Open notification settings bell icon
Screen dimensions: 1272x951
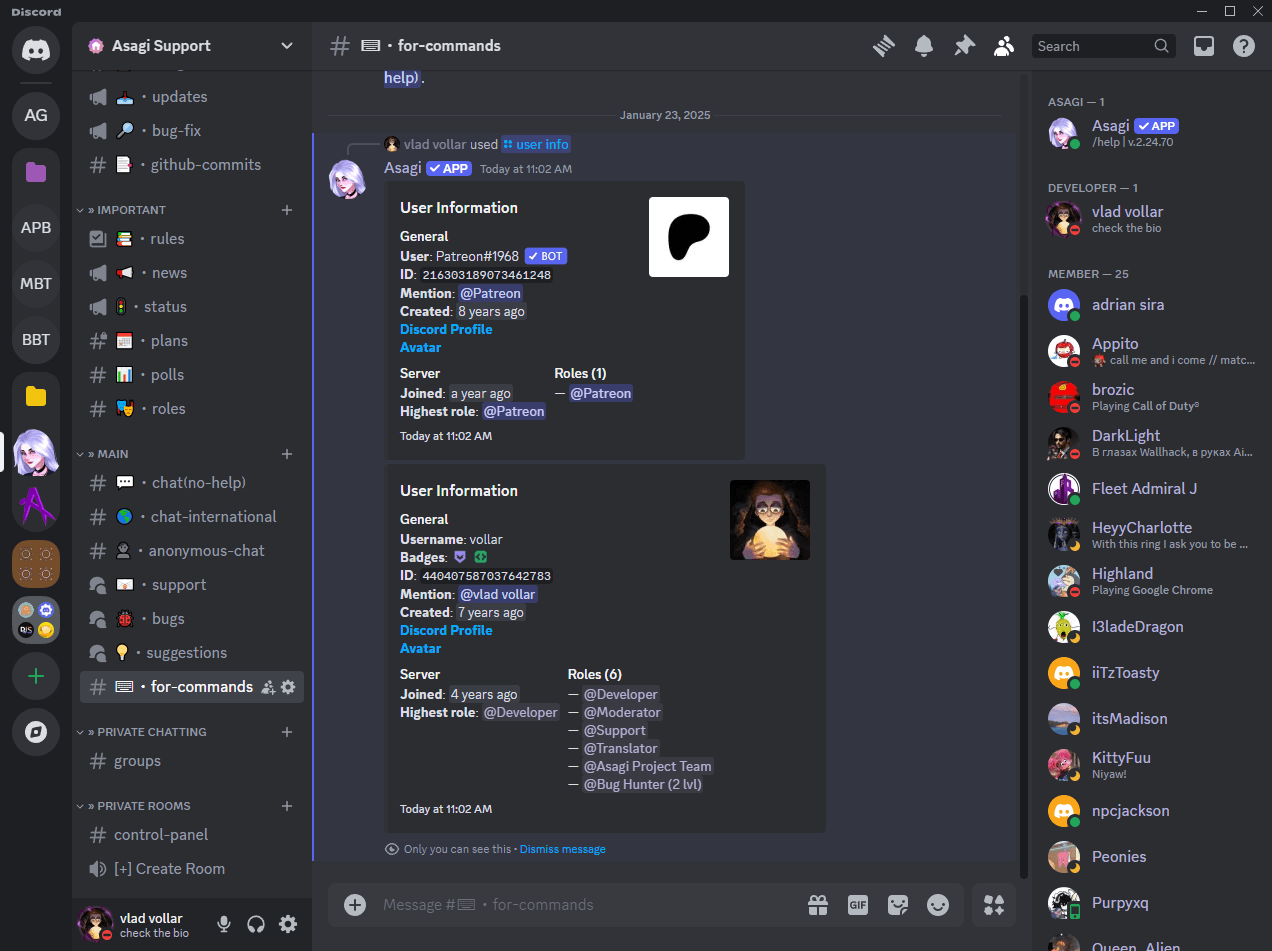(x=924, y=46)
